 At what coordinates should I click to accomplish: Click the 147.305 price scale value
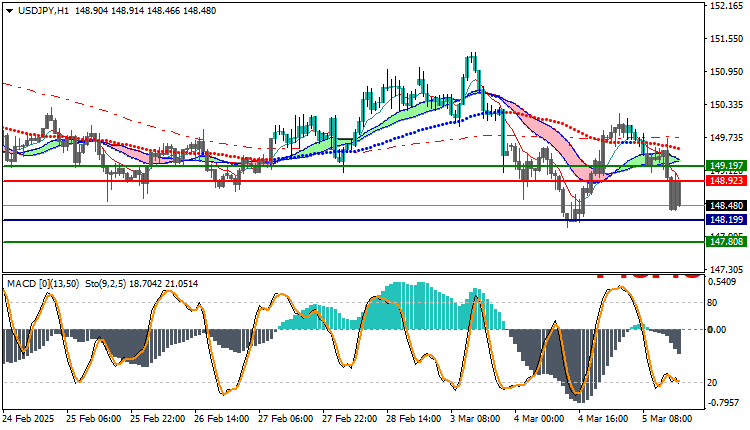pos(727,270)
